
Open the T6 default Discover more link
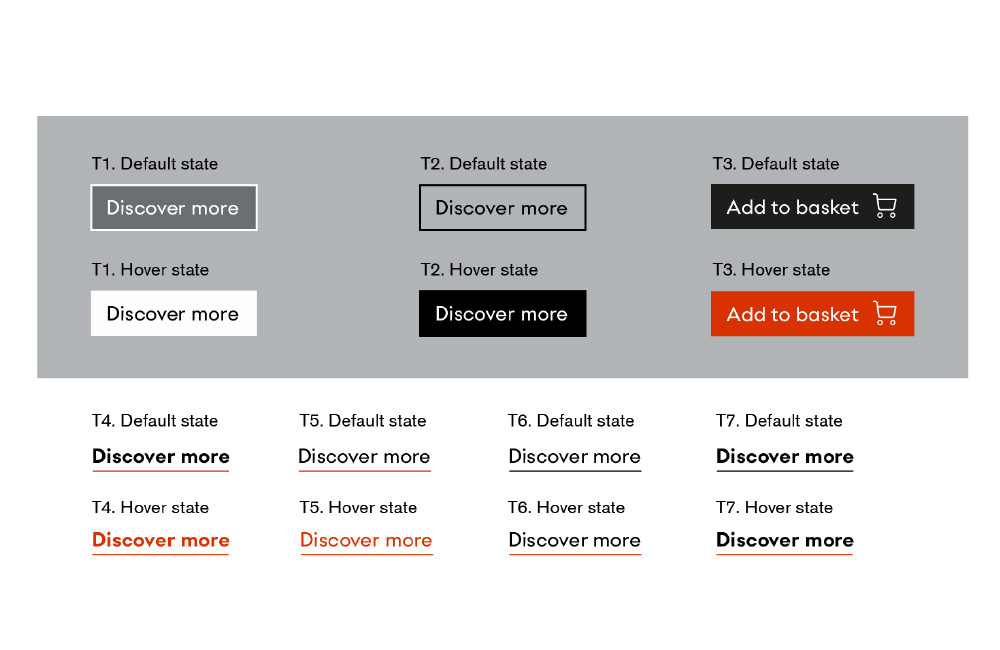coord(575,457)
